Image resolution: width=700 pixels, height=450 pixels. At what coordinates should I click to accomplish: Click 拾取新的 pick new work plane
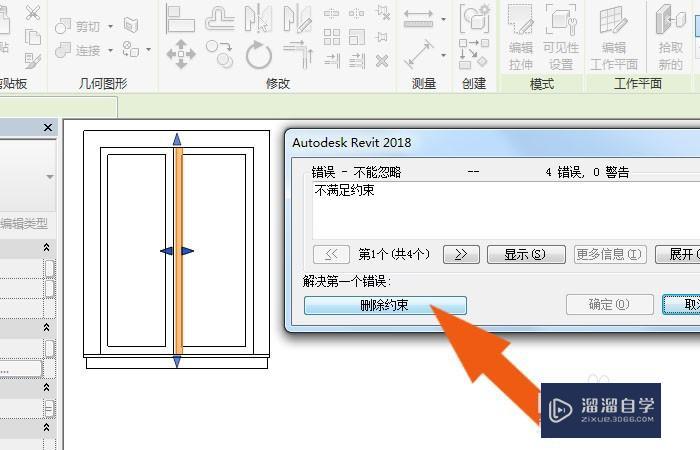point(671,38)
